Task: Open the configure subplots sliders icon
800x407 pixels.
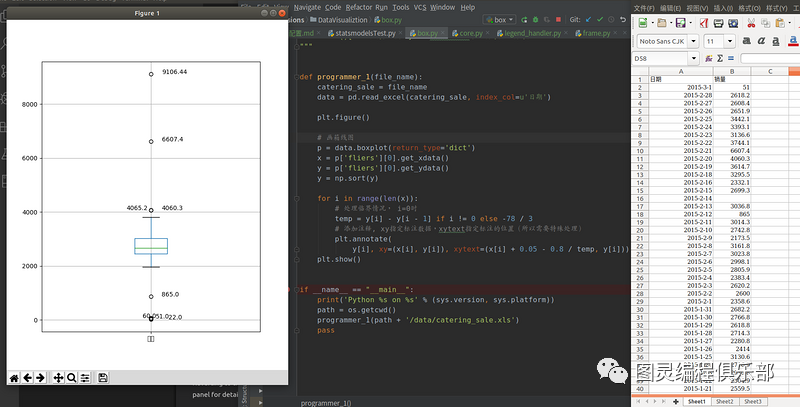Action: [85, 378]
